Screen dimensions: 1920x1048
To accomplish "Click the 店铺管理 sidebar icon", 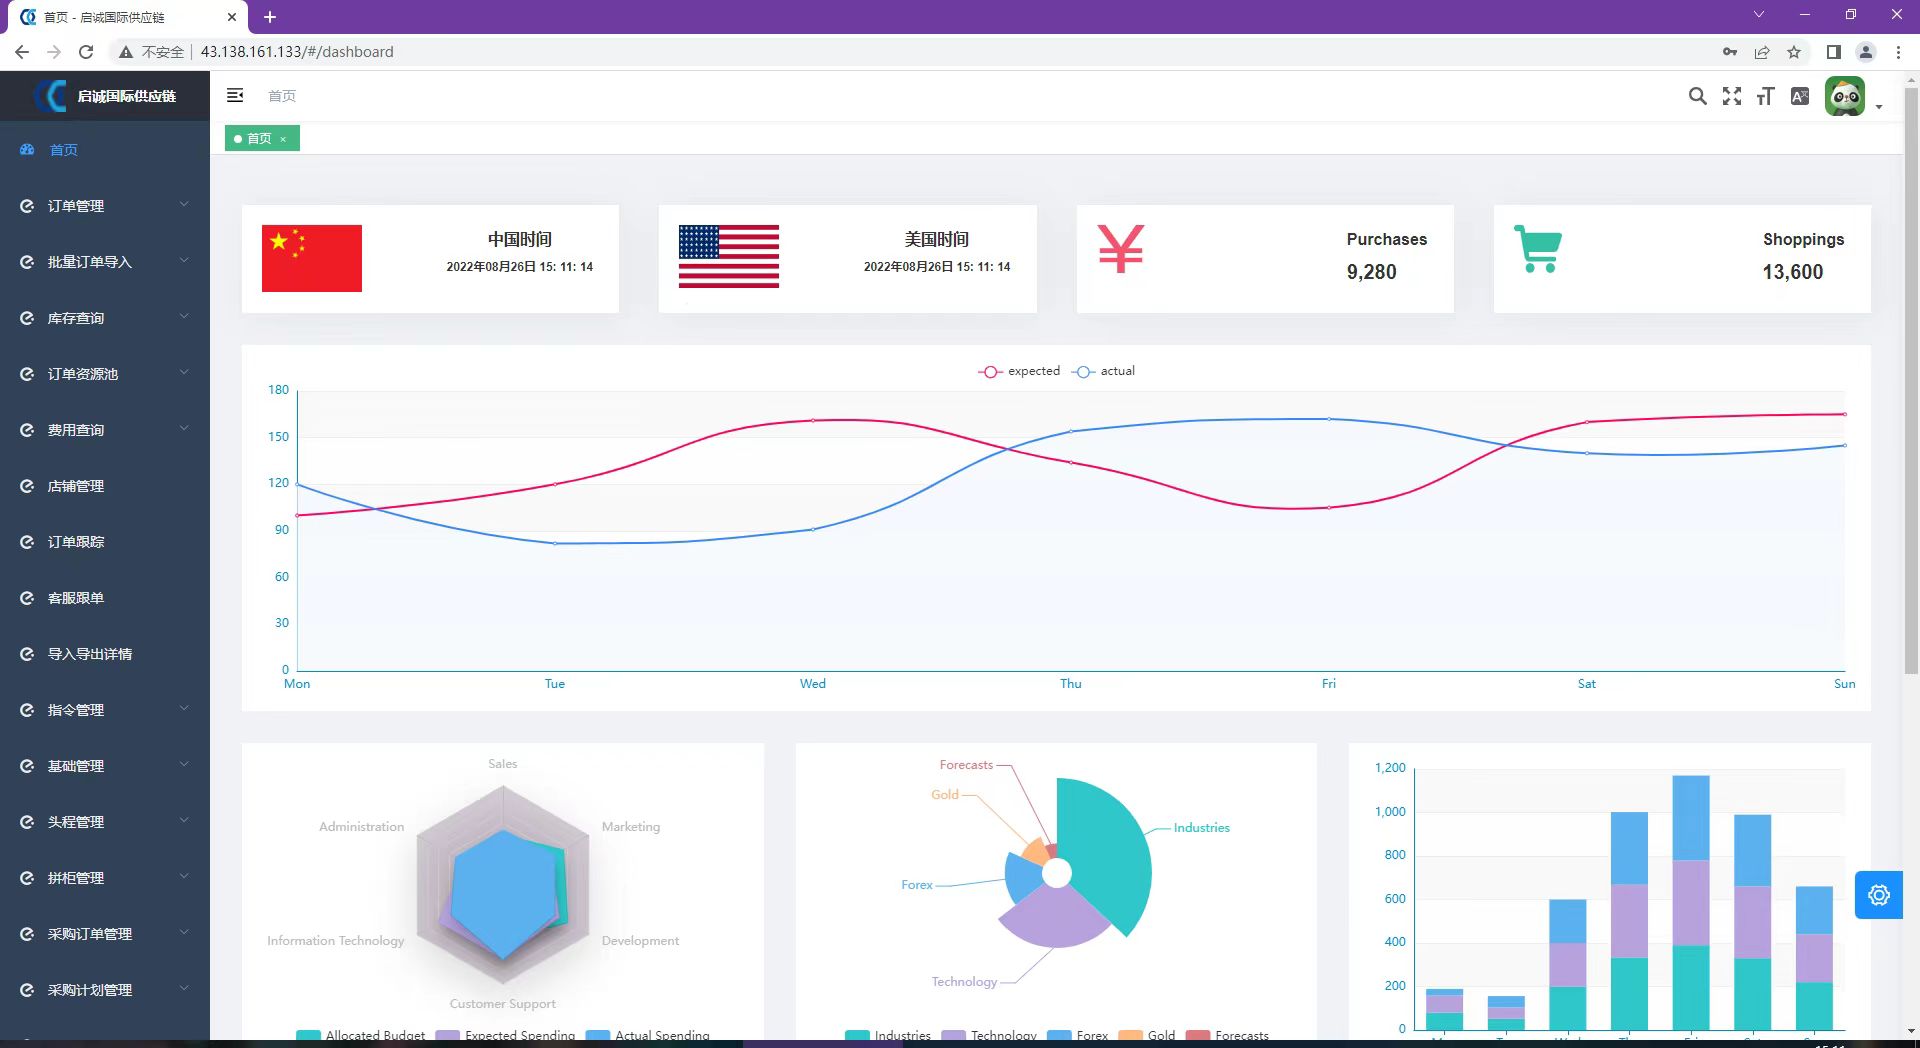I will click(x=27, y=486).
